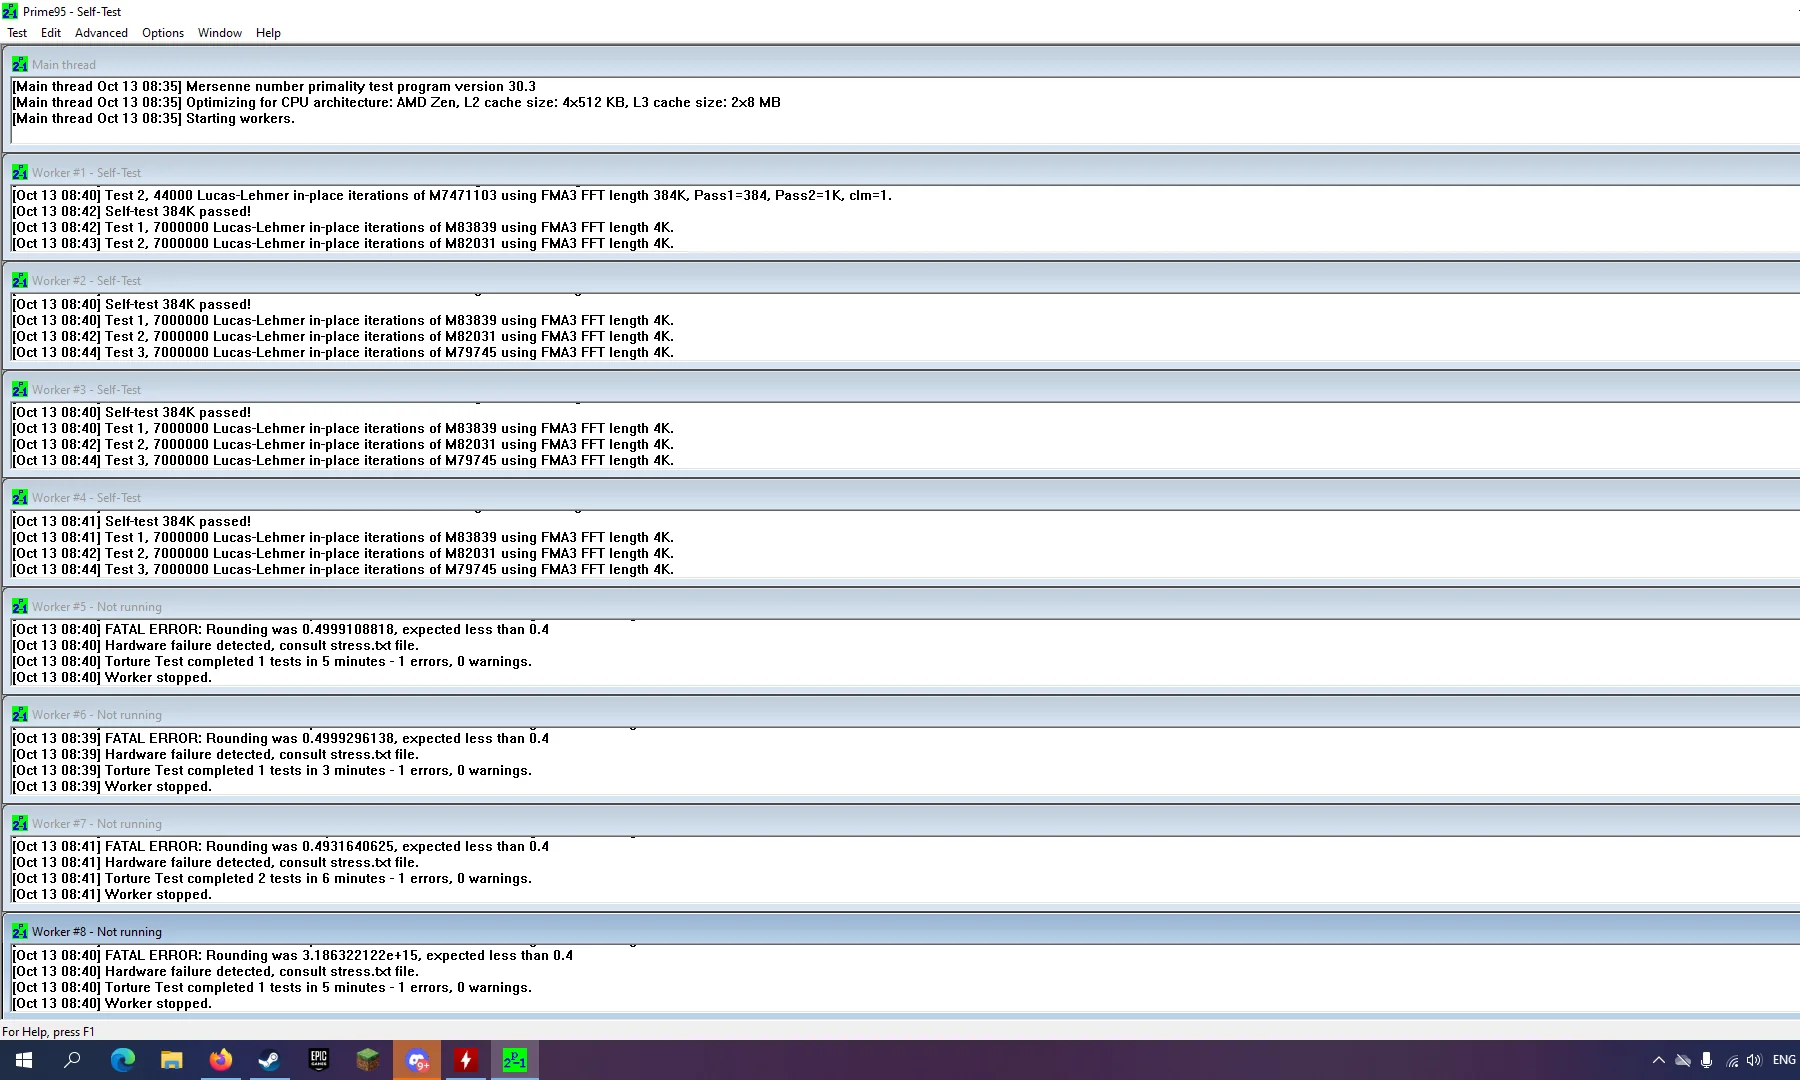
Task: Click the Worker #5 window icon
Action: 20,606
